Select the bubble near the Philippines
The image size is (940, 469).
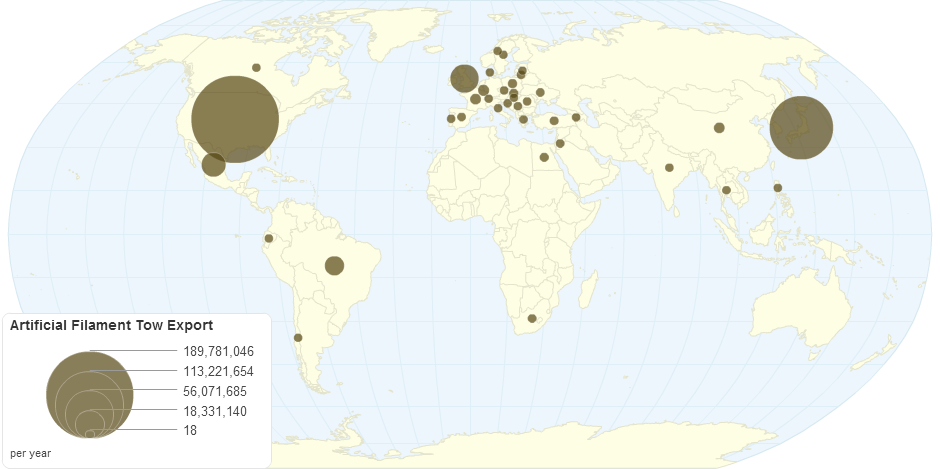tap(777, 188)
